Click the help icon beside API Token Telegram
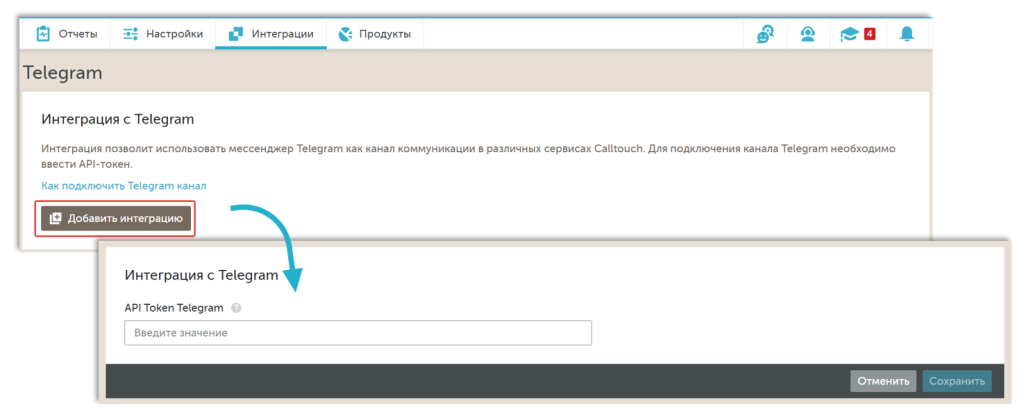The height and width of the screenshot is (413, 1024). click(x=236, y=308)
